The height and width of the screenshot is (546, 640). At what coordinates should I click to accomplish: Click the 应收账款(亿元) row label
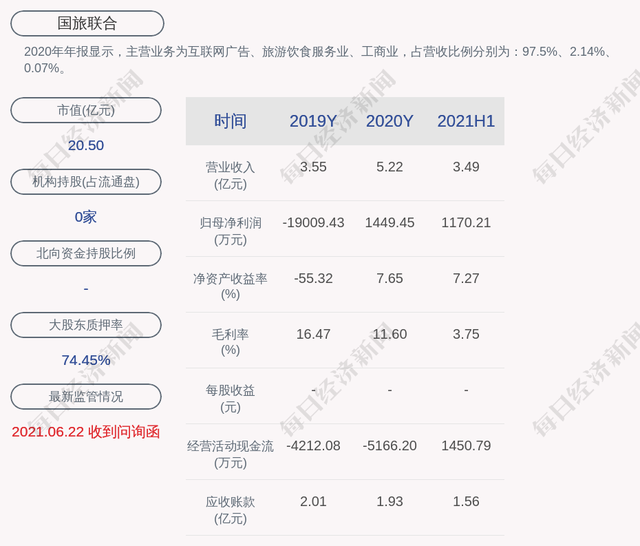point(230,510)
